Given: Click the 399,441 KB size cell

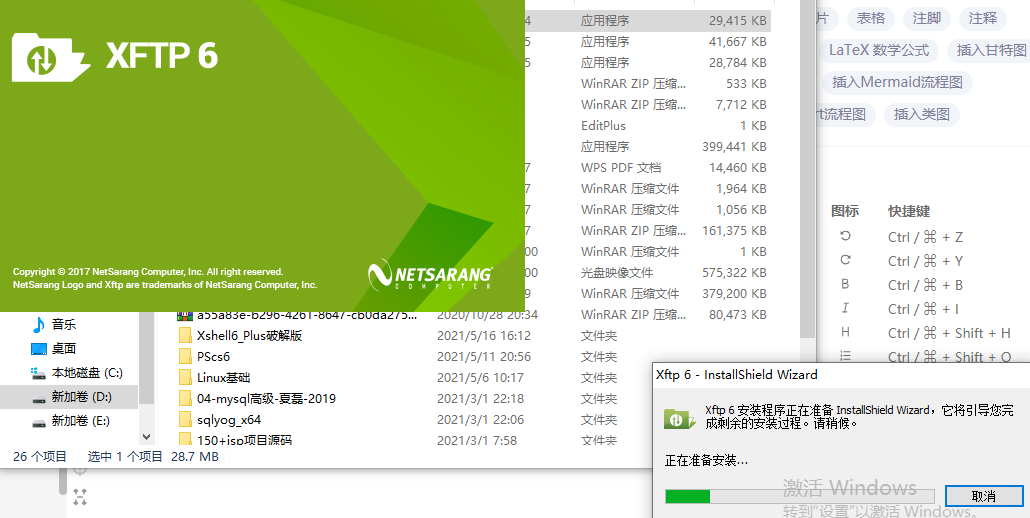Looking at the screenshot, I should tap(734, 146).
